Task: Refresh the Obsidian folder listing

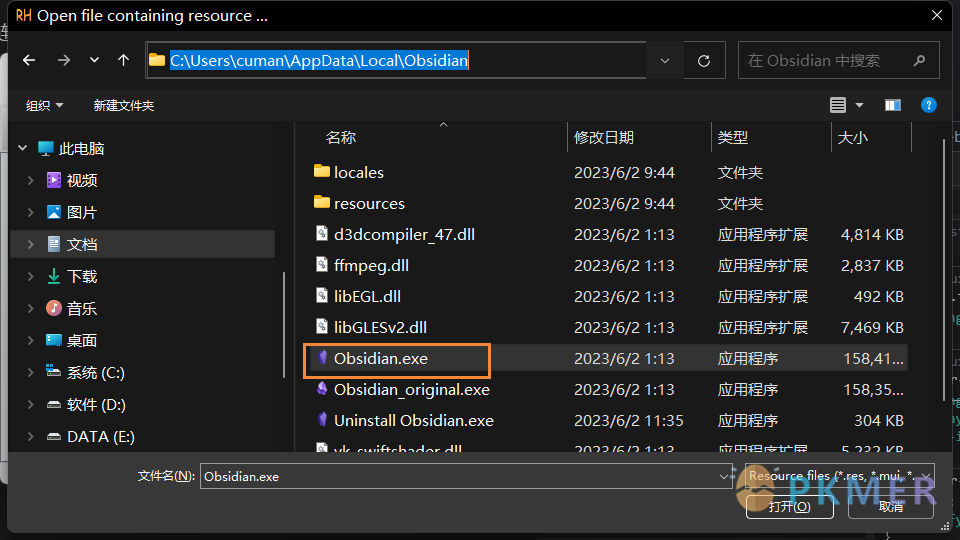Action: [704, 61]
